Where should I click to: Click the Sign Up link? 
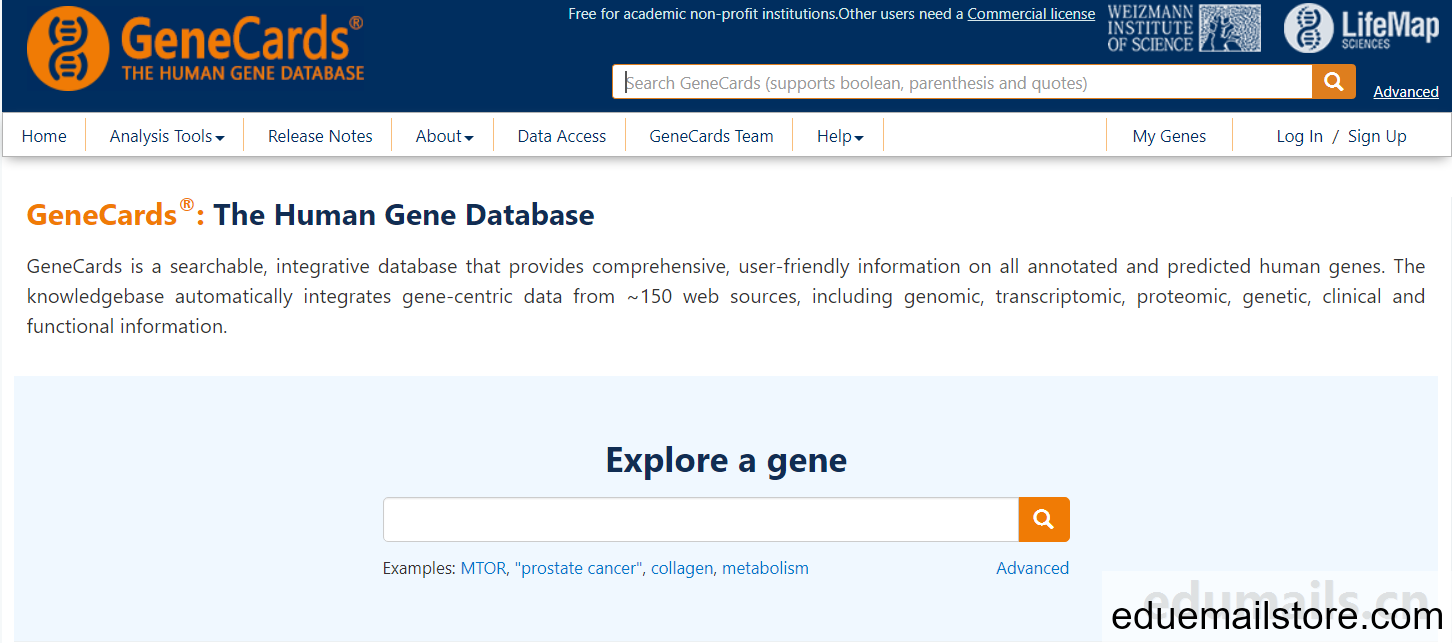(x=1377, y=136)
